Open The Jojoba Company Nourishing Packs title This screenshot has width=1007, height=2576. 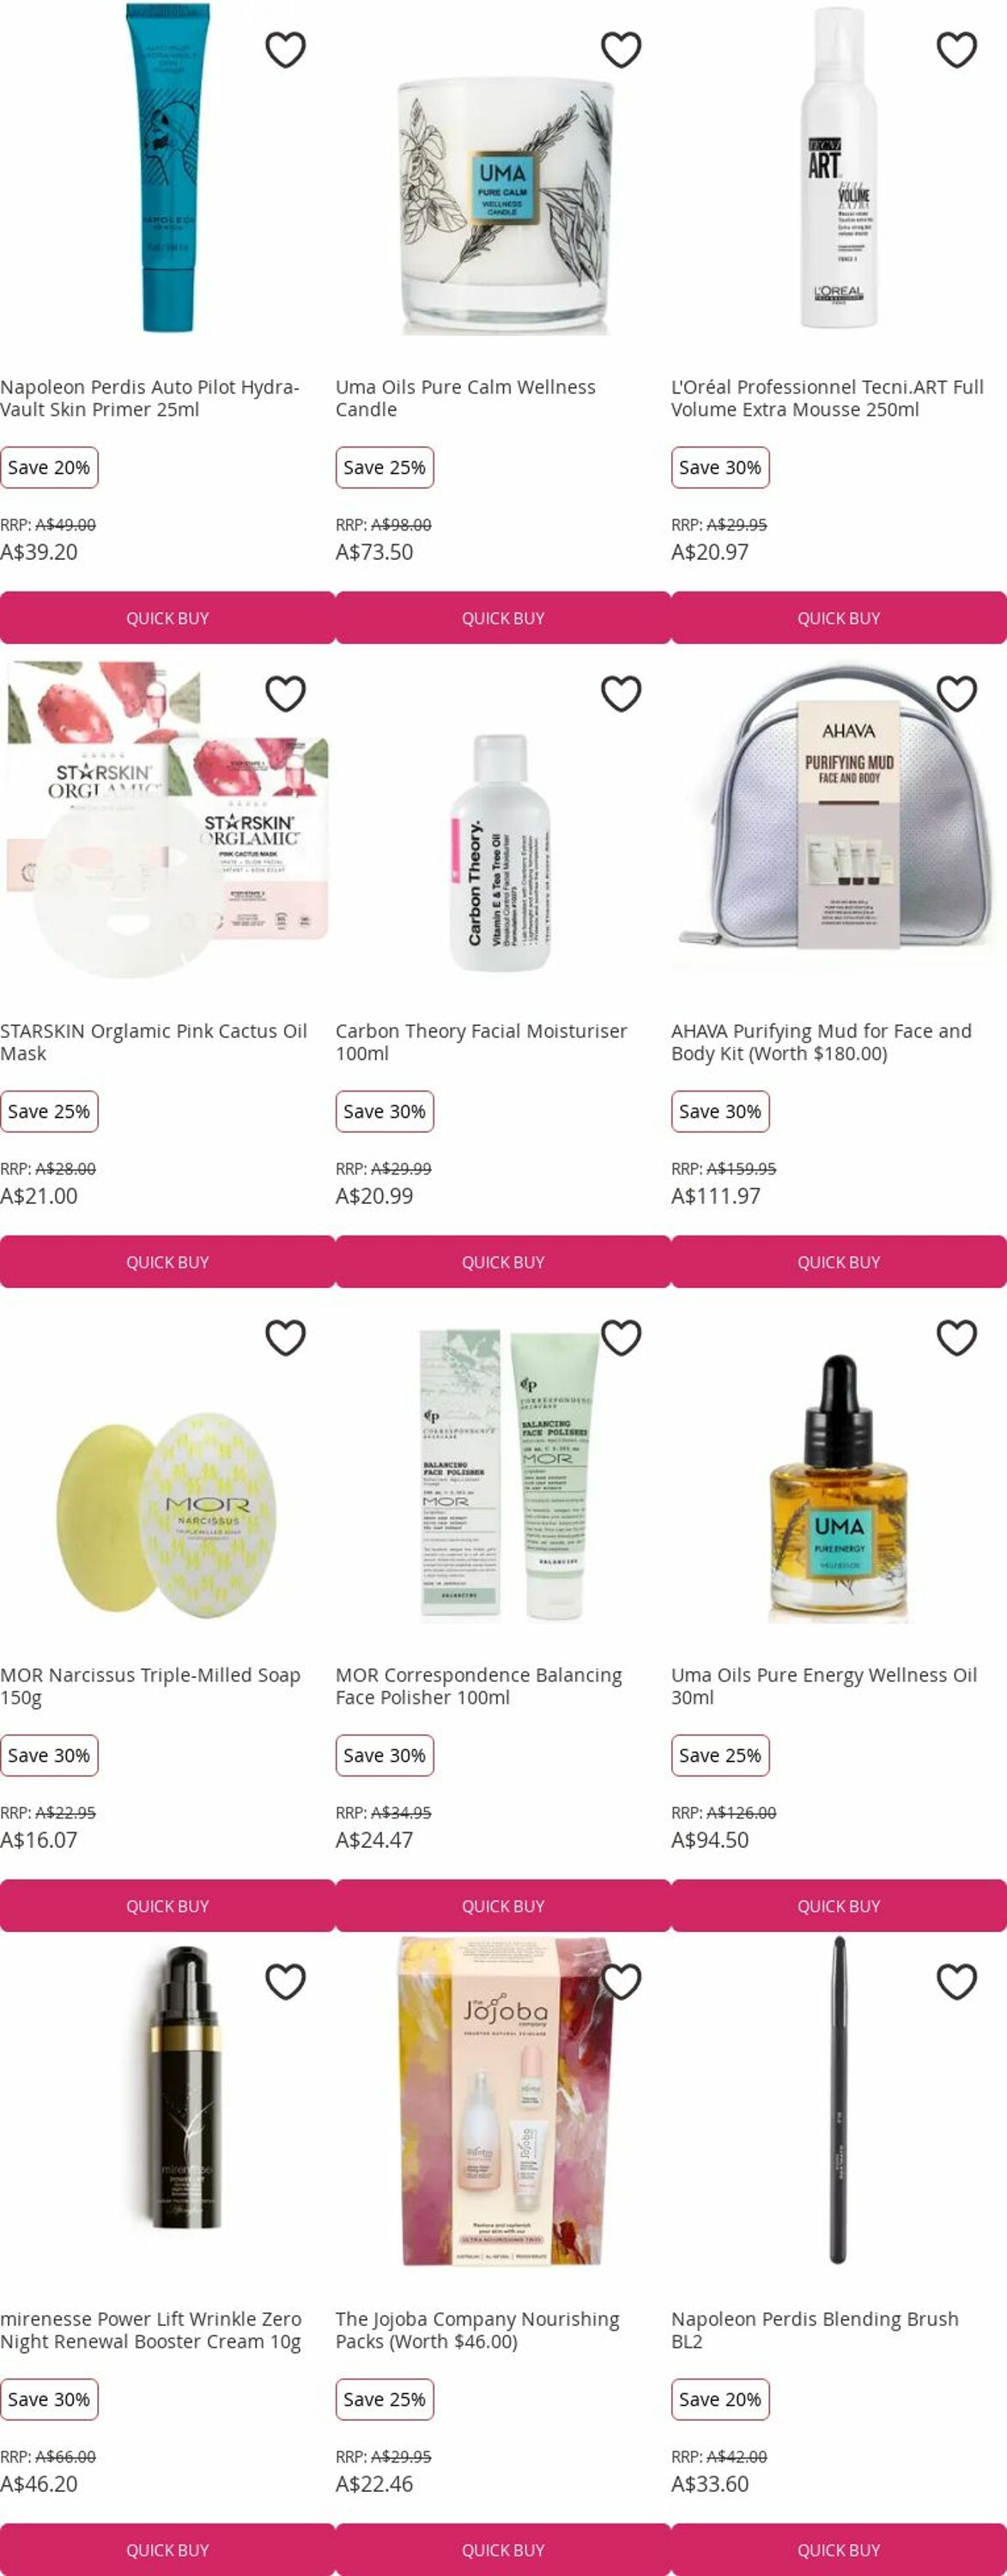click(x=477, y=2330)
